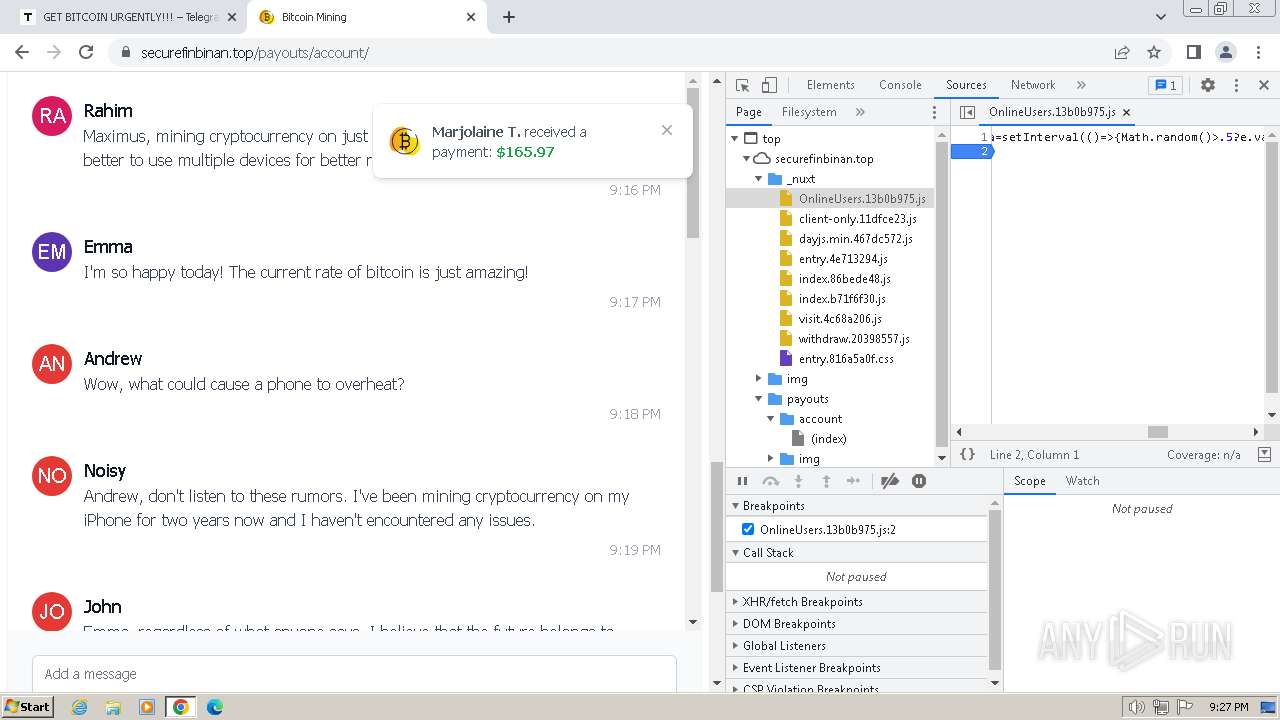Click the chat page vertical scrollbar thumb
Viewport: 1280px width, 720px height.
693,165
